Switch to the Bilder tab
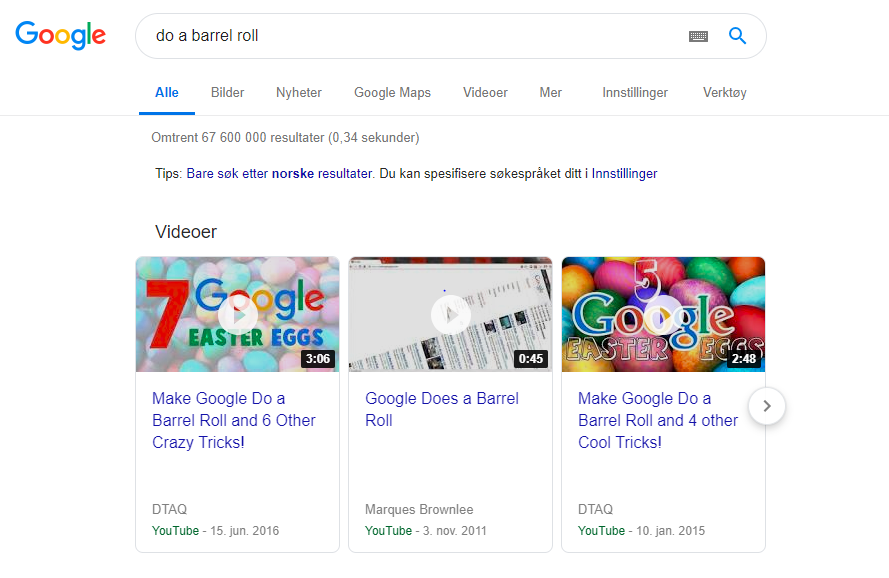This screenshot has width=889, height=578. (x=227, y=92)
